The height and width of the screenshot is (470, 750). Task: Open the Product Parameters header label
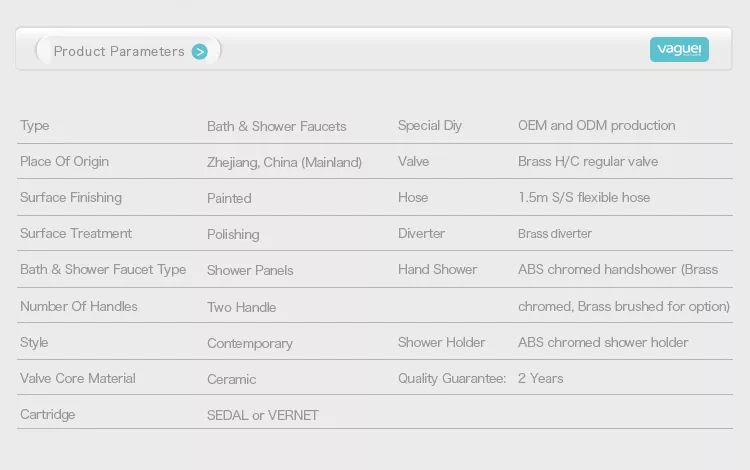point(119,51)
